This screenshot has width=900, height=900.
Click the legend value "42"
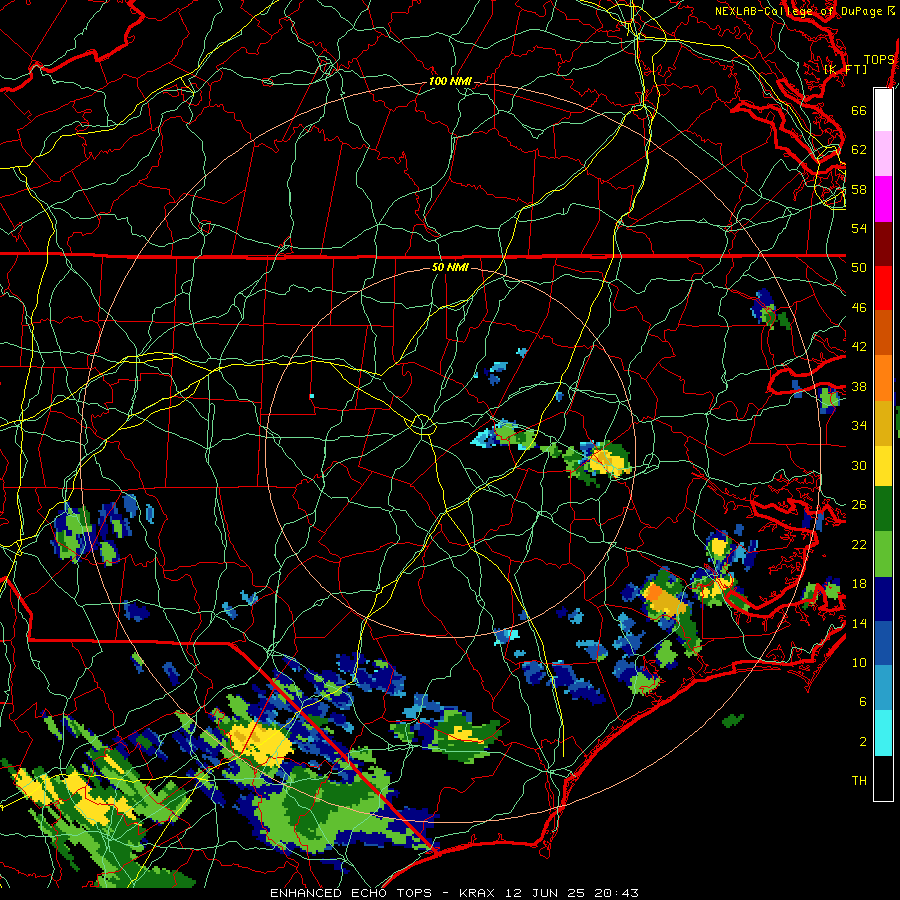pos(859,347)
